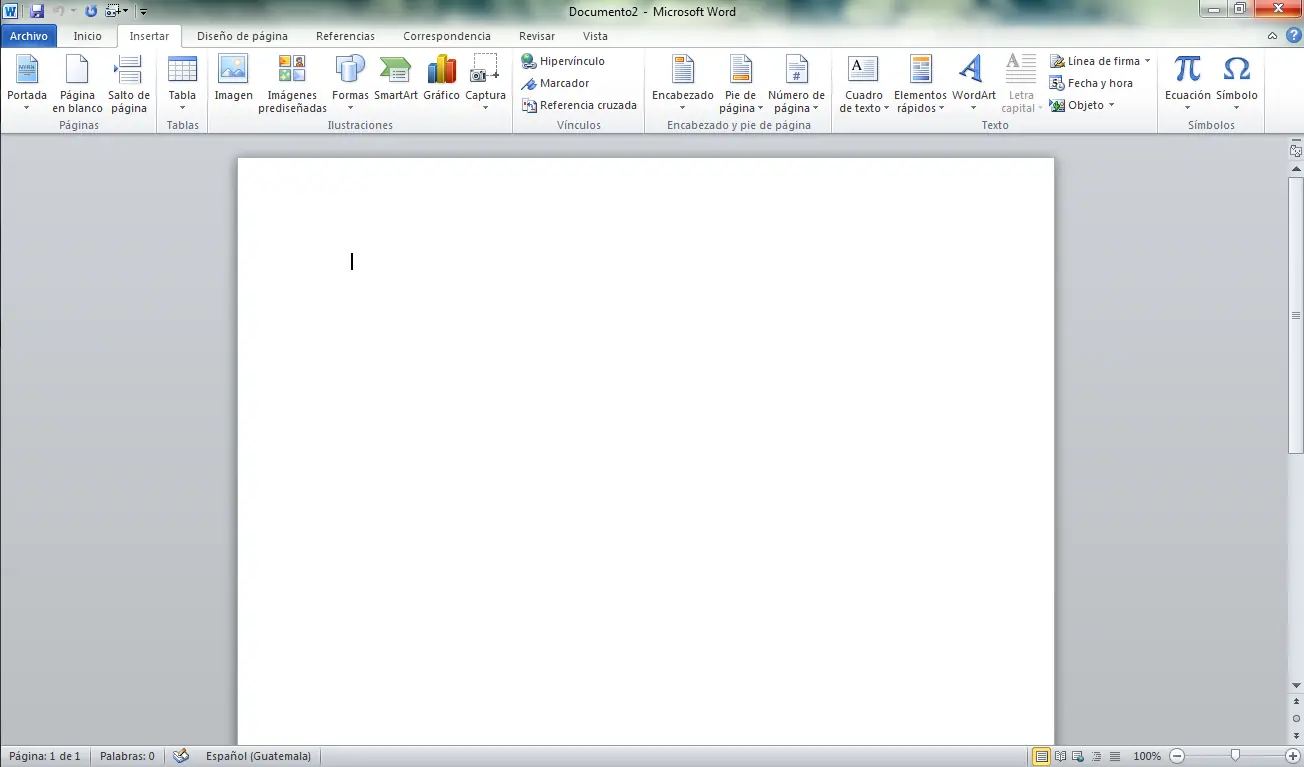The image size is (1304, 767).
Task: Switch to the Vista tab
Action: 595,36
